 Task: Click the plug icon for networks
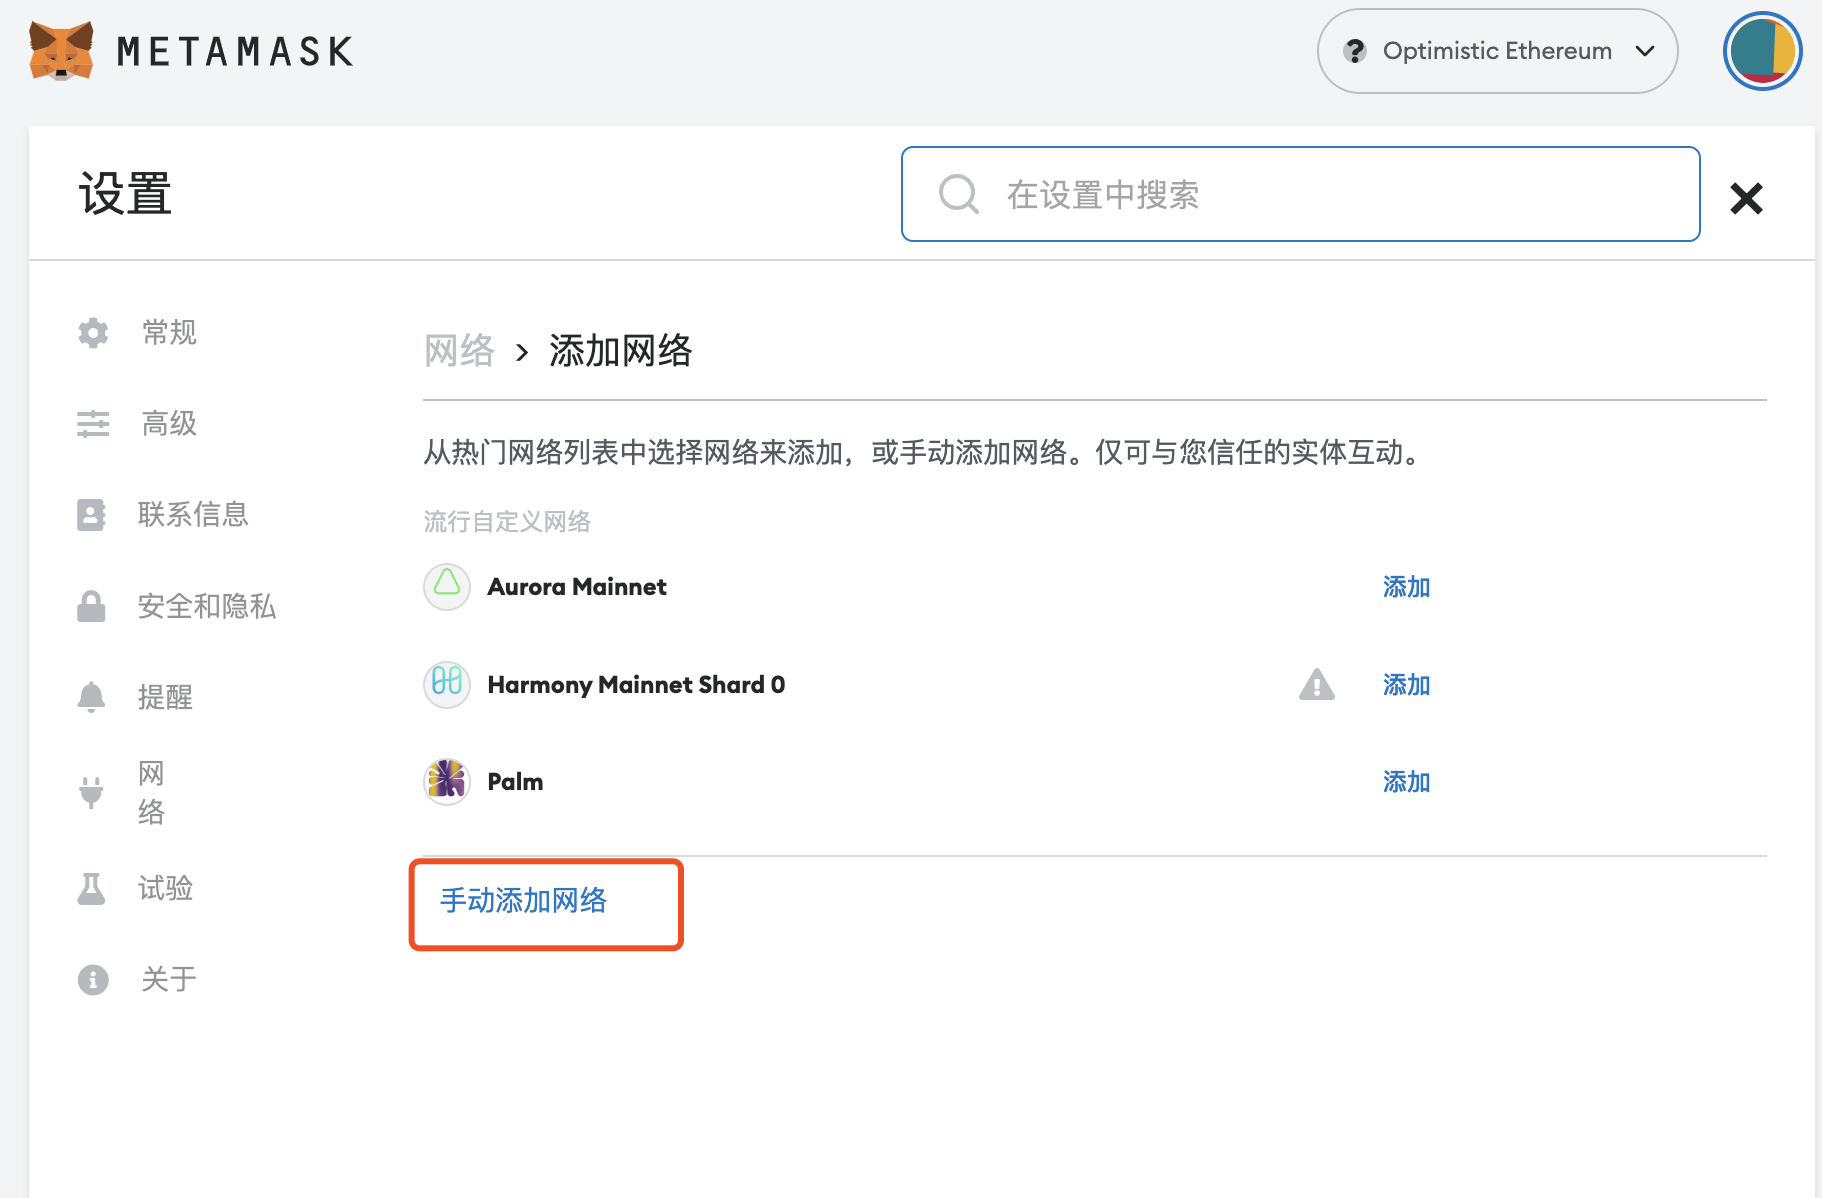coord(91,792)
